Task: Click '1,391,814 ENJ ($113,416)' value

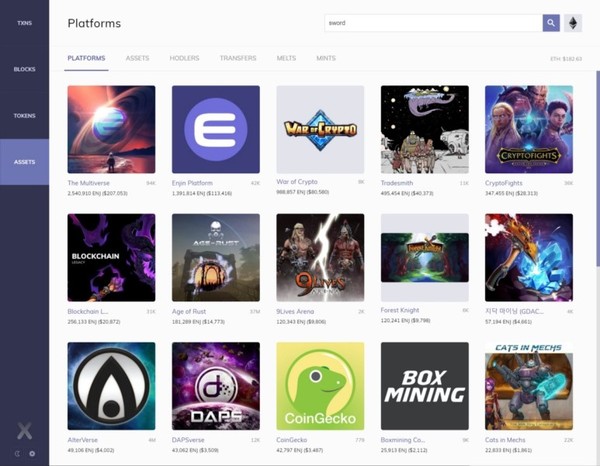Action: [x=202, y=194]
